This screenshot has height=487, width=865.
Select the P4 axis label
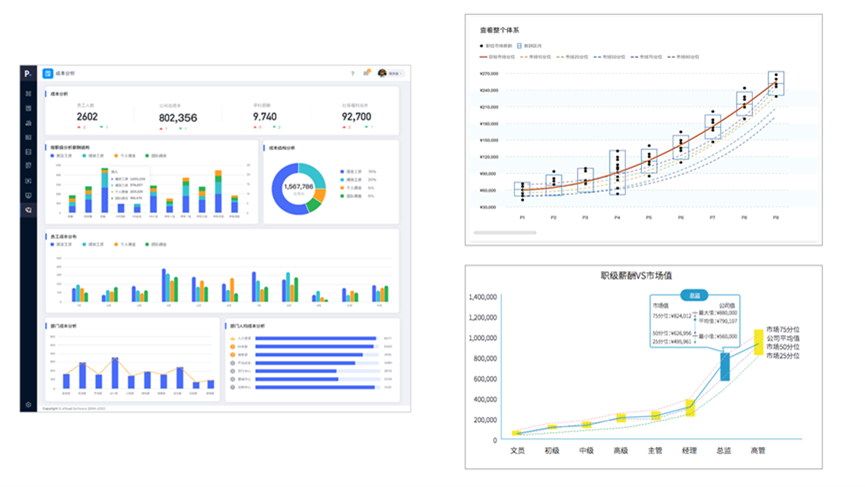click(x=617, y=217)
